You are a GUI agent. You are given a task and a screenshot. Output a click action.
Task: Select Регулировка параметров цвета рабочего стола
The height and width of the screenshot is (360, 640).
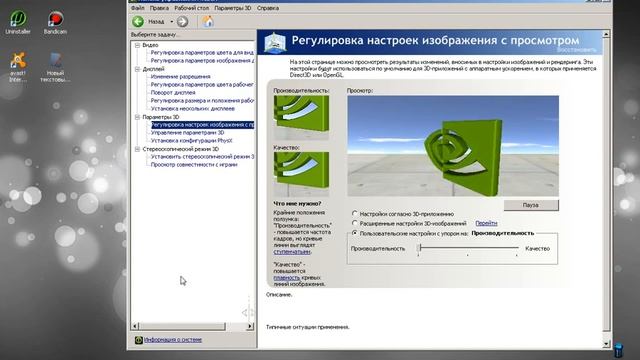(x=202, y=84)
